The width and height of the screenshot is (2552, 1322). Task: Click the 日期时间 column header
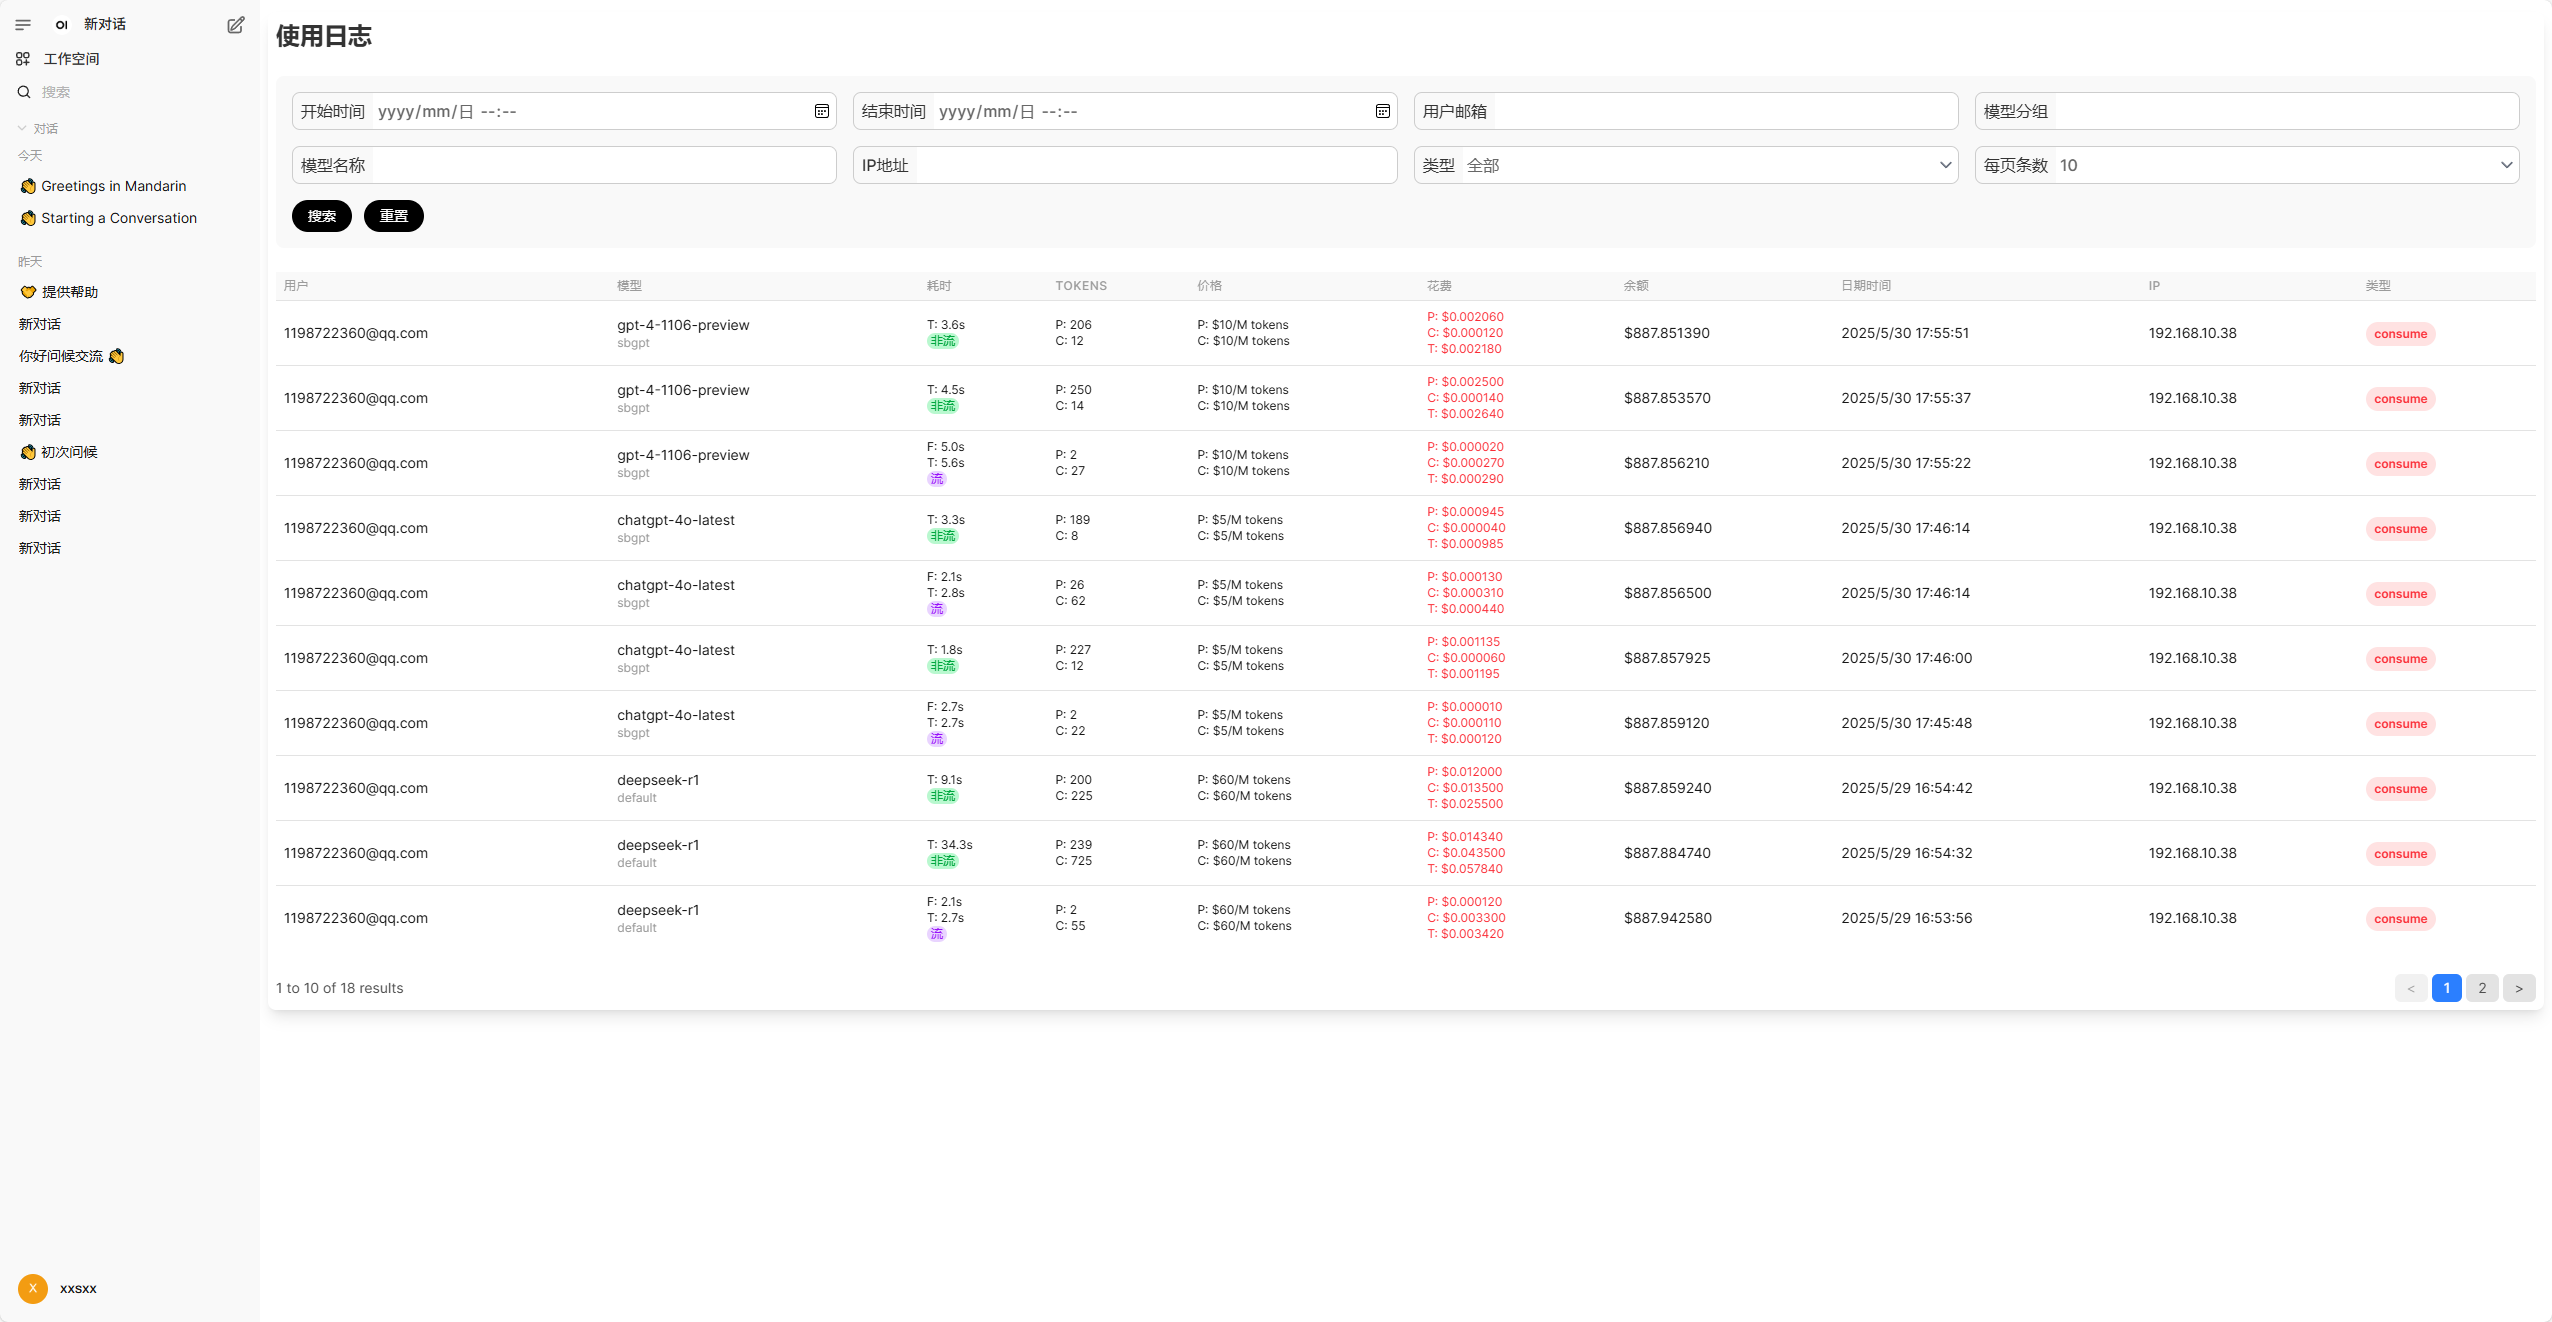coord(1866,286)
